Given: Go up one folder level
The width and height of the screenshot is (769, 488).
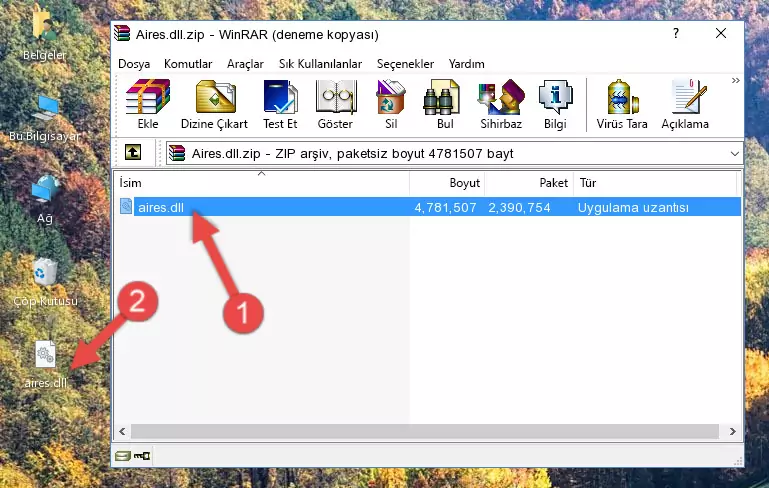Looking at the screenshot, I should click(133, 153).
